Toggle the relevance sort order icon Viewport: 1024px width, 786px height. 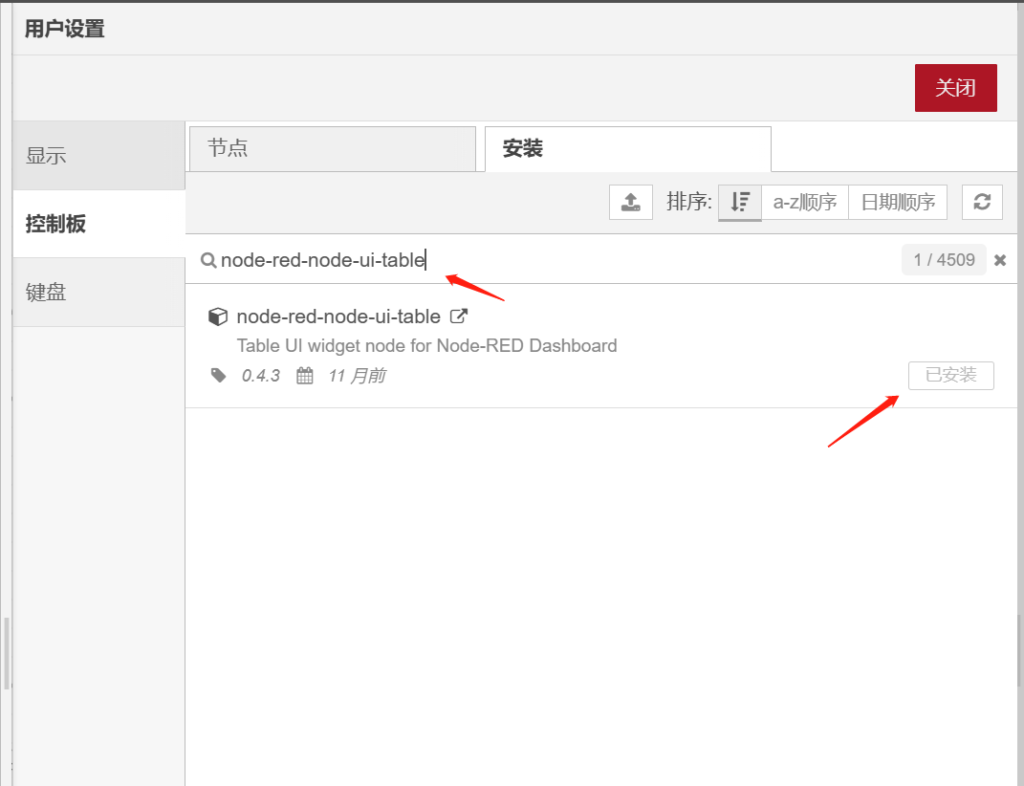pos(740,202)
